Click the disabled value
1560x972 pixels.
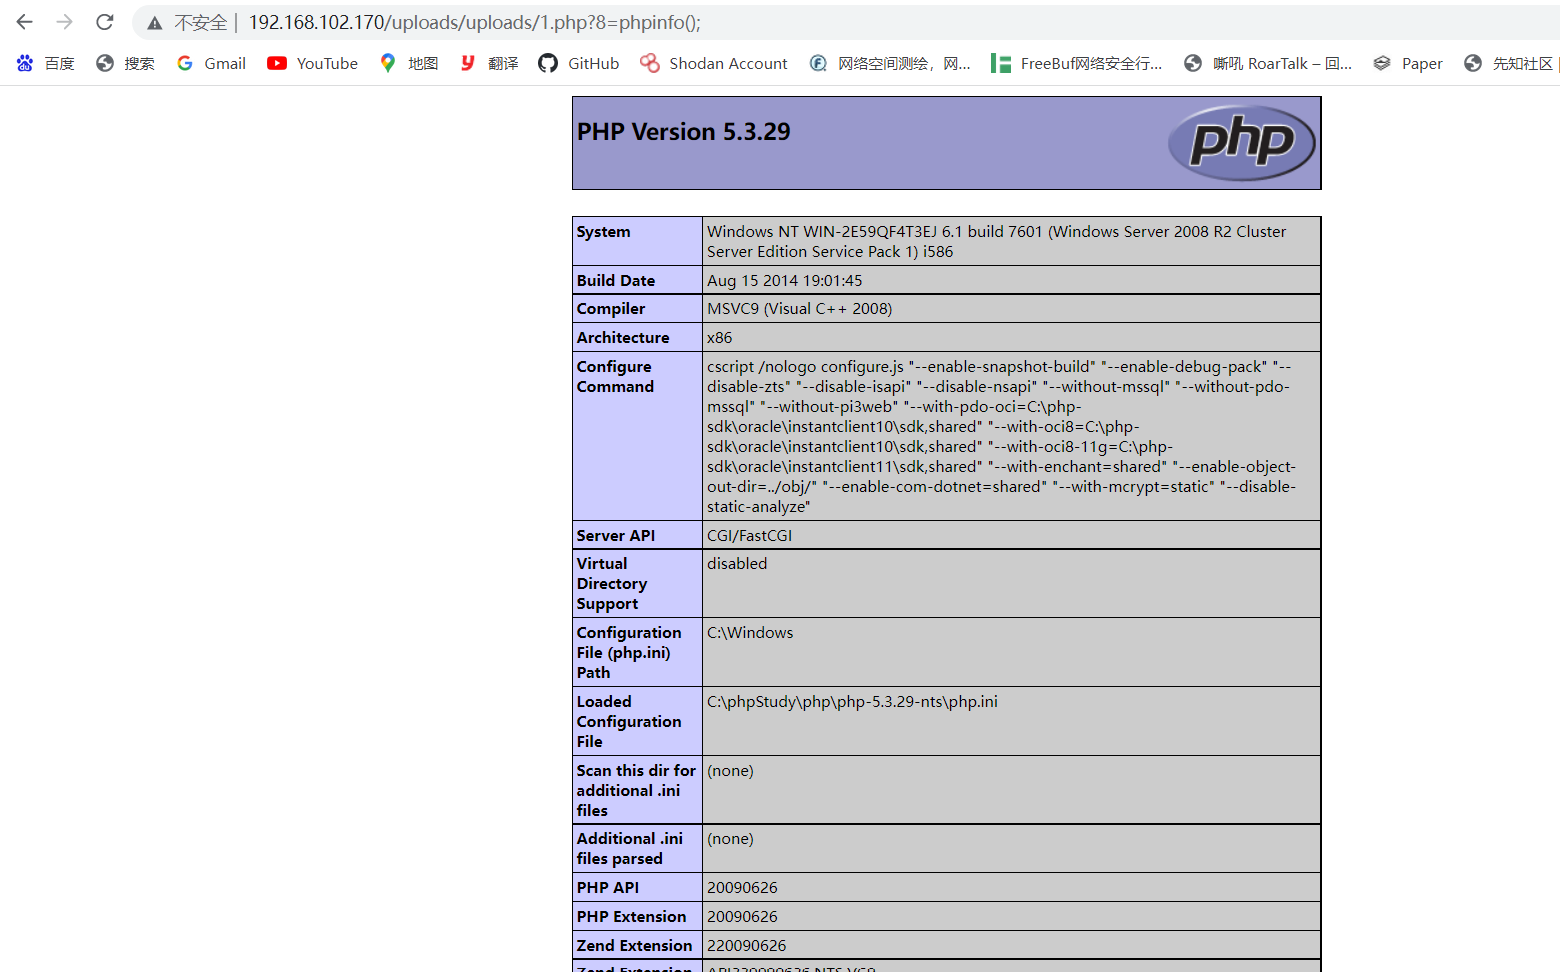[737, 563]
